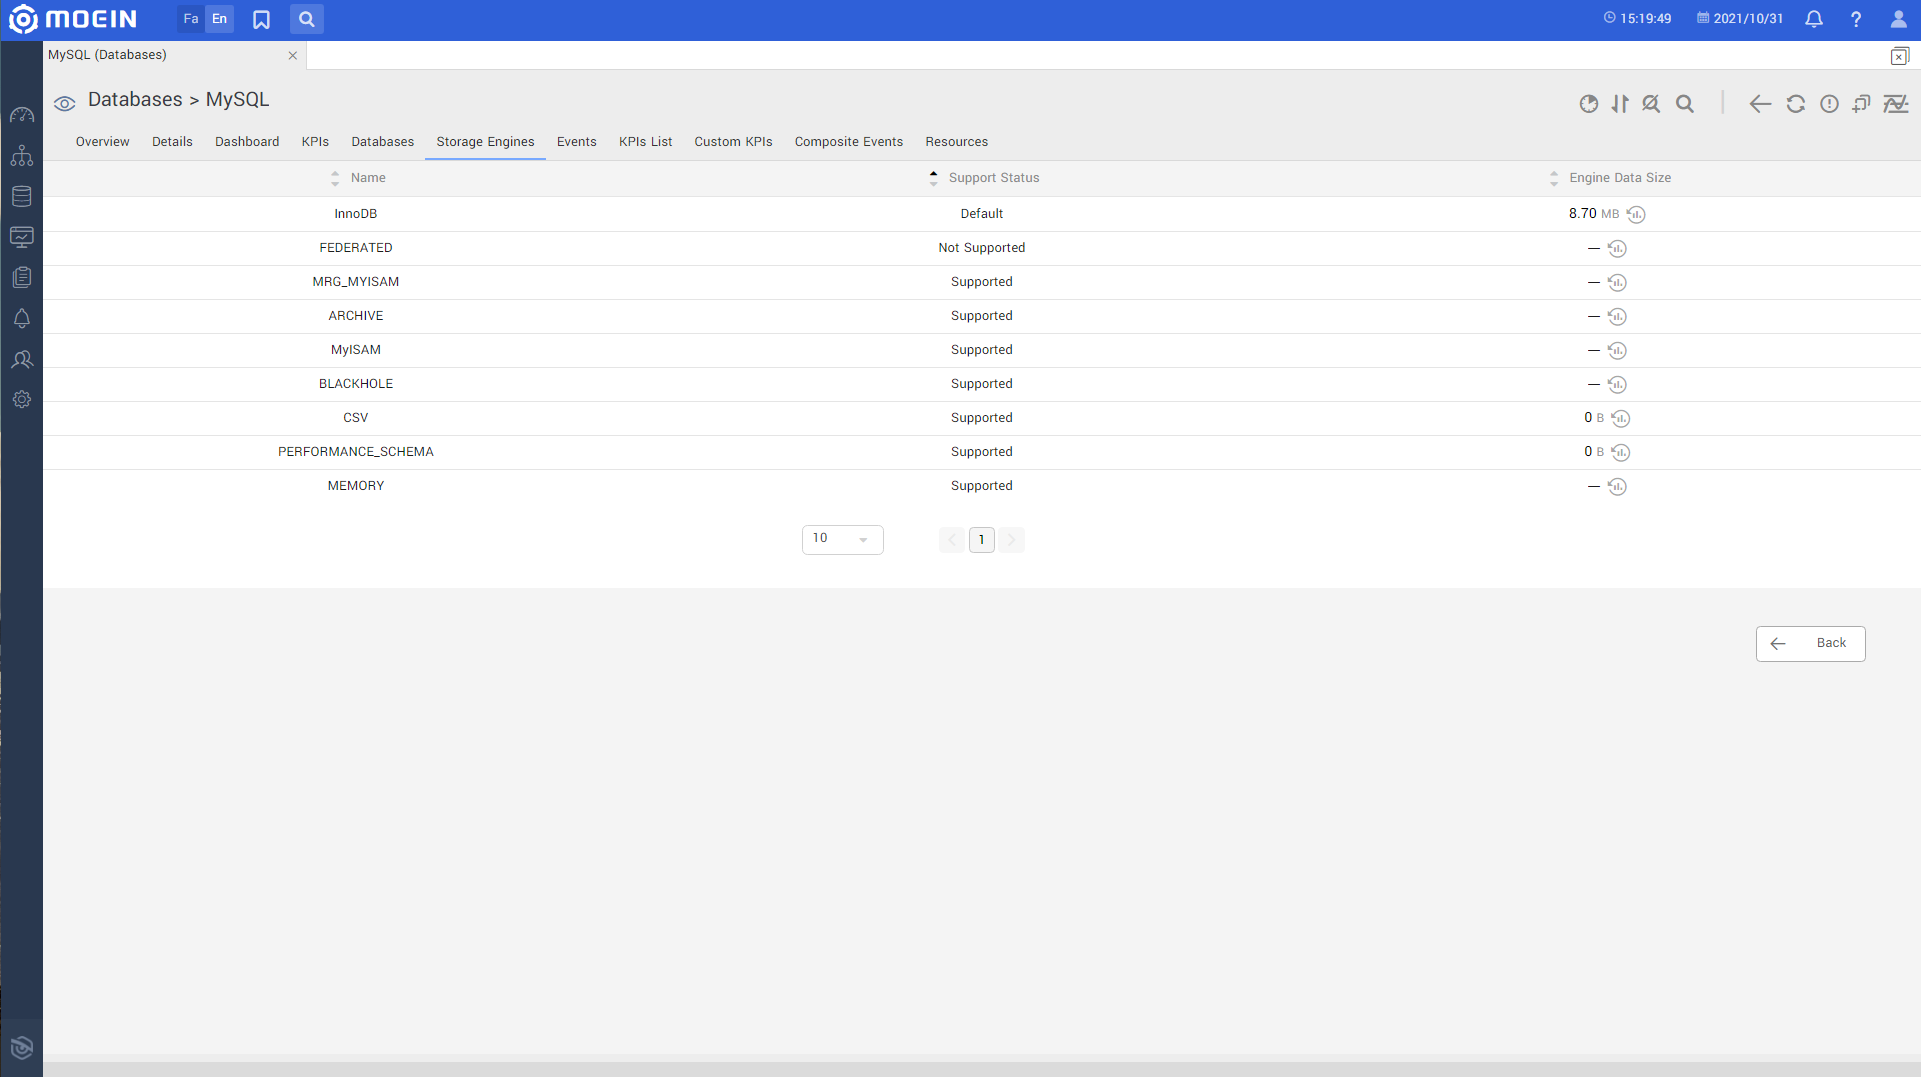This screenshot has height=1077, width=1921.
Task: Open the Databases tab
Action: pos(382,142)
